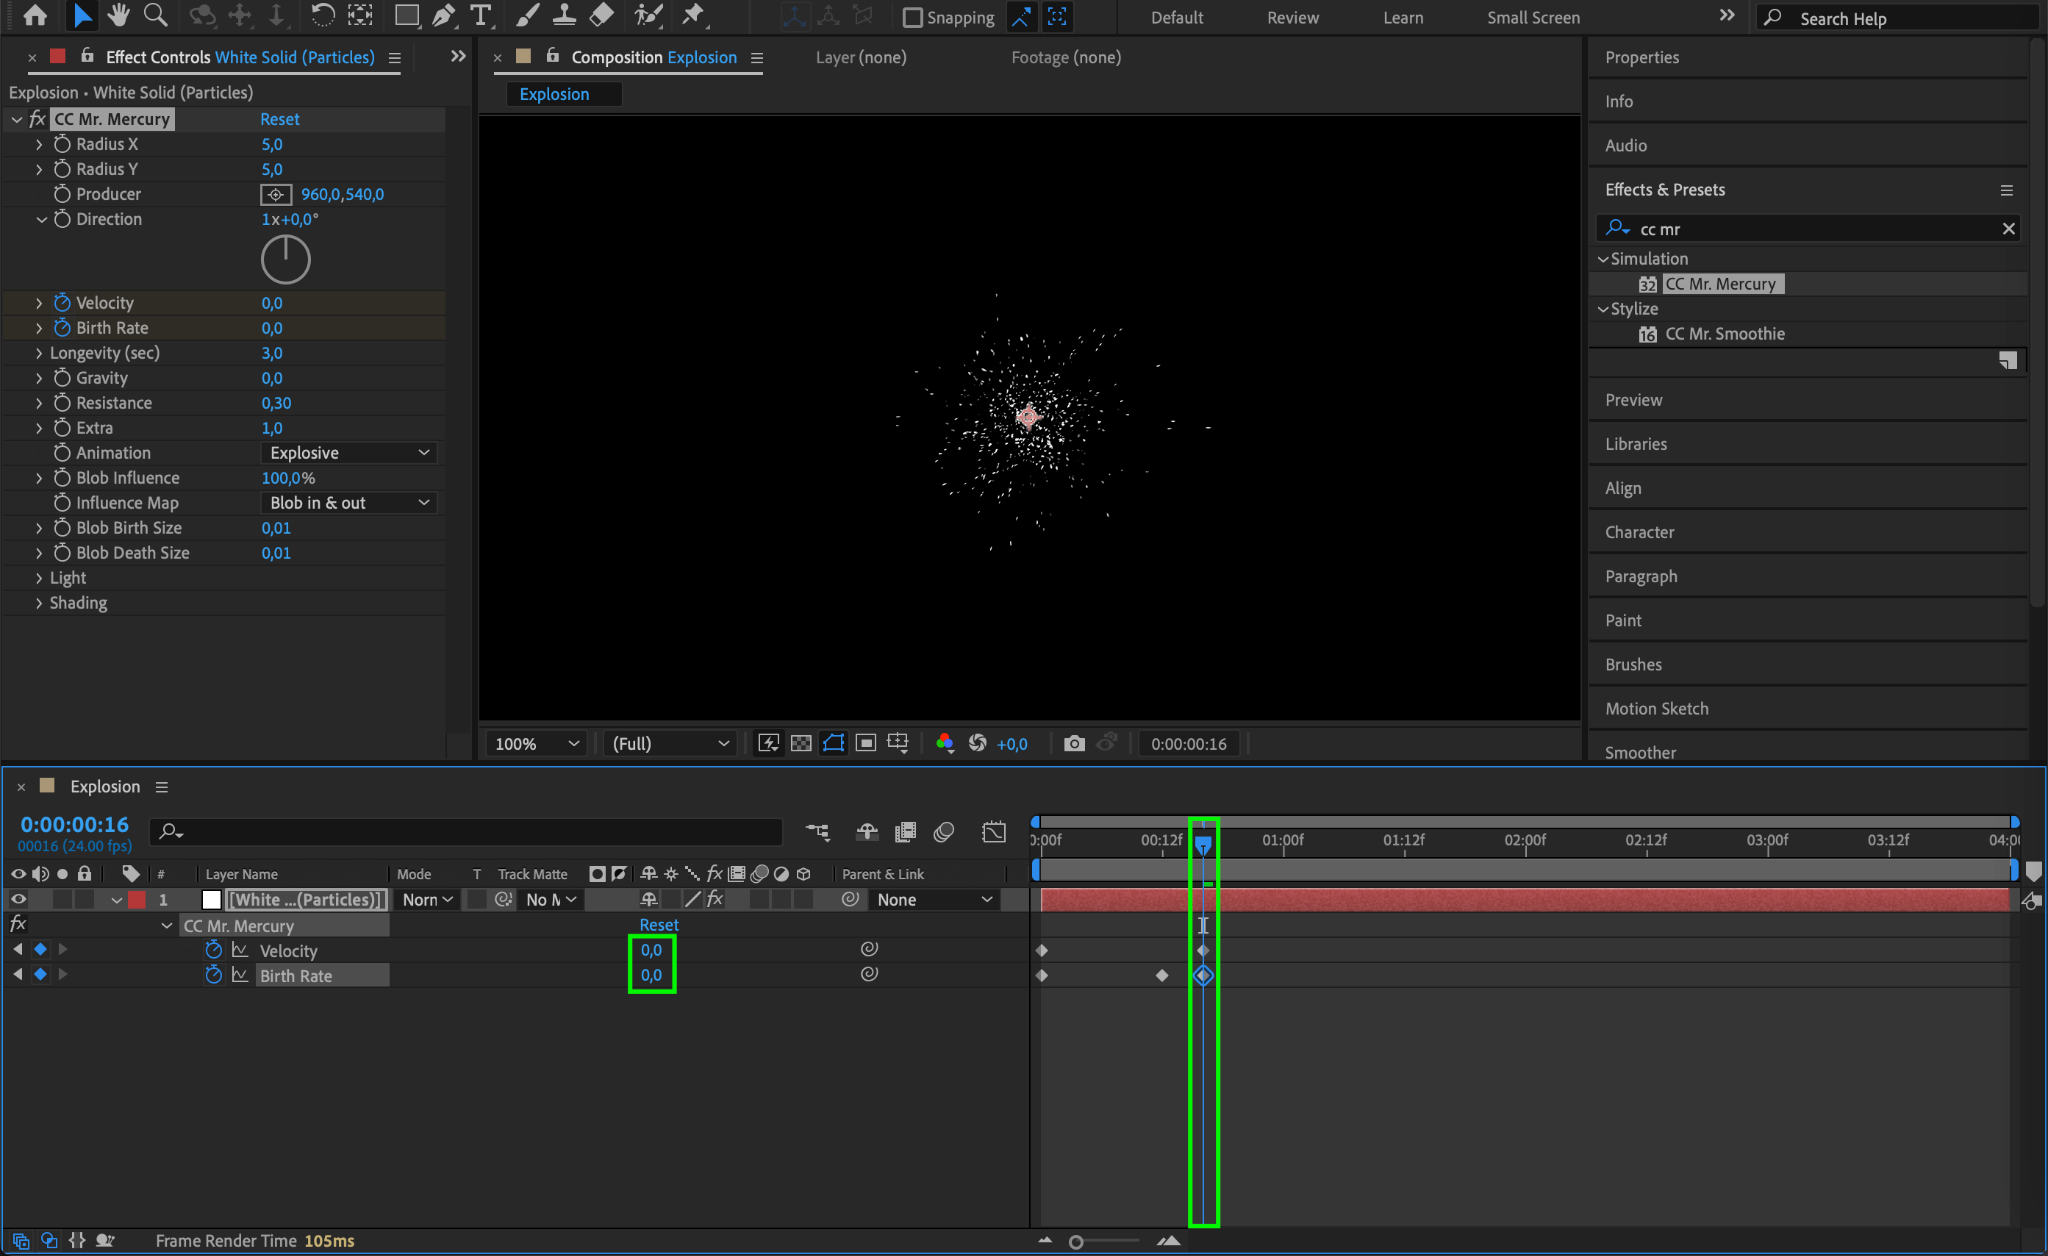The image size is (2048, 1256).
Task: Select the Pen tool
Action: (443, 15)
